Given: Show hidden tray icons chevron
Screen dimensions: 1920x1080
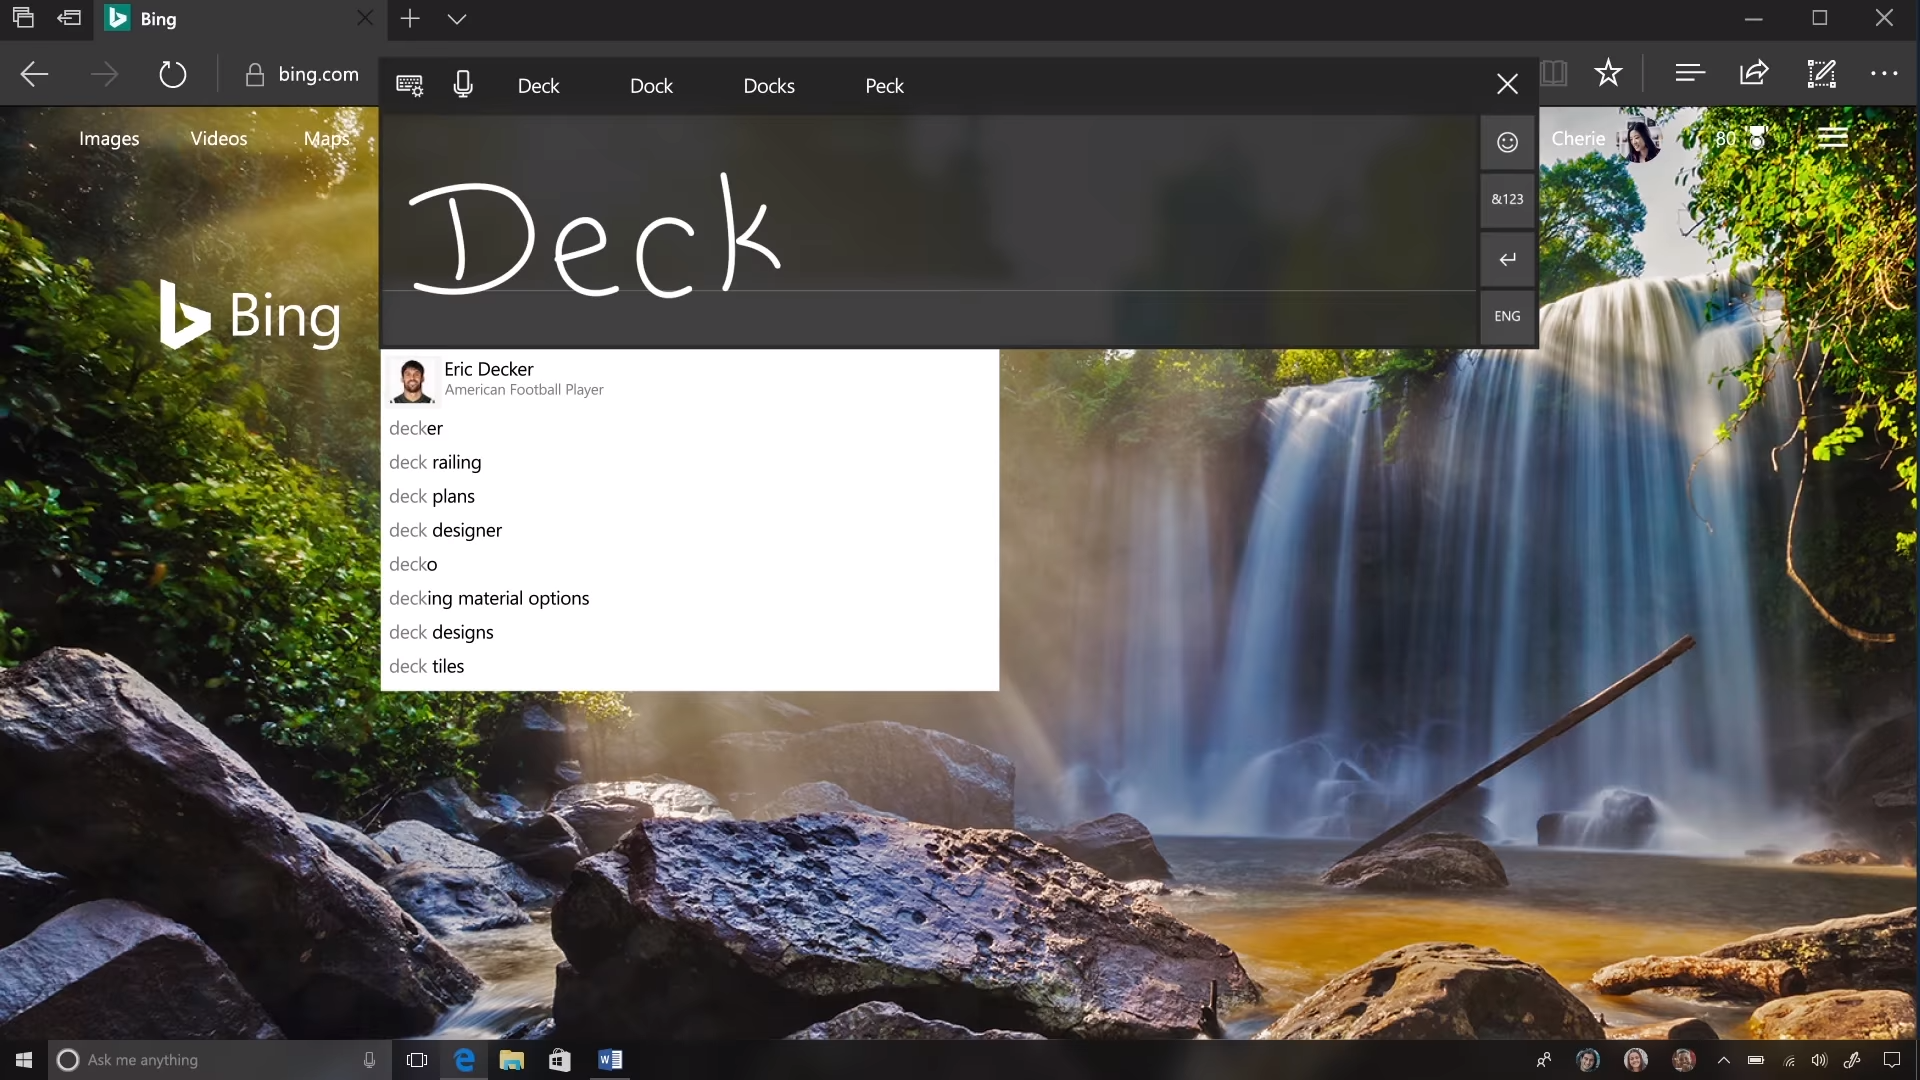Looking at the screenshot, I should (1724, 1060).
